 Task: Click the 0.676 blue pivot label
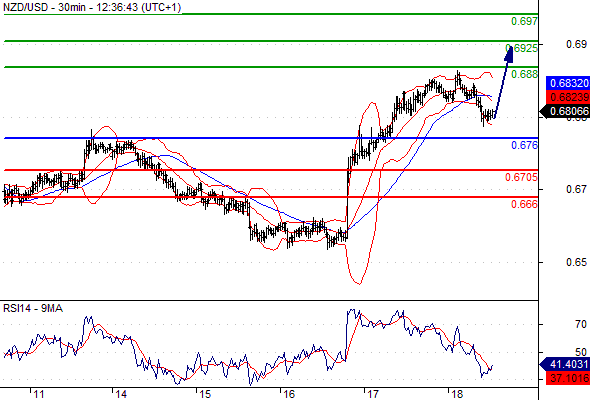524,145
